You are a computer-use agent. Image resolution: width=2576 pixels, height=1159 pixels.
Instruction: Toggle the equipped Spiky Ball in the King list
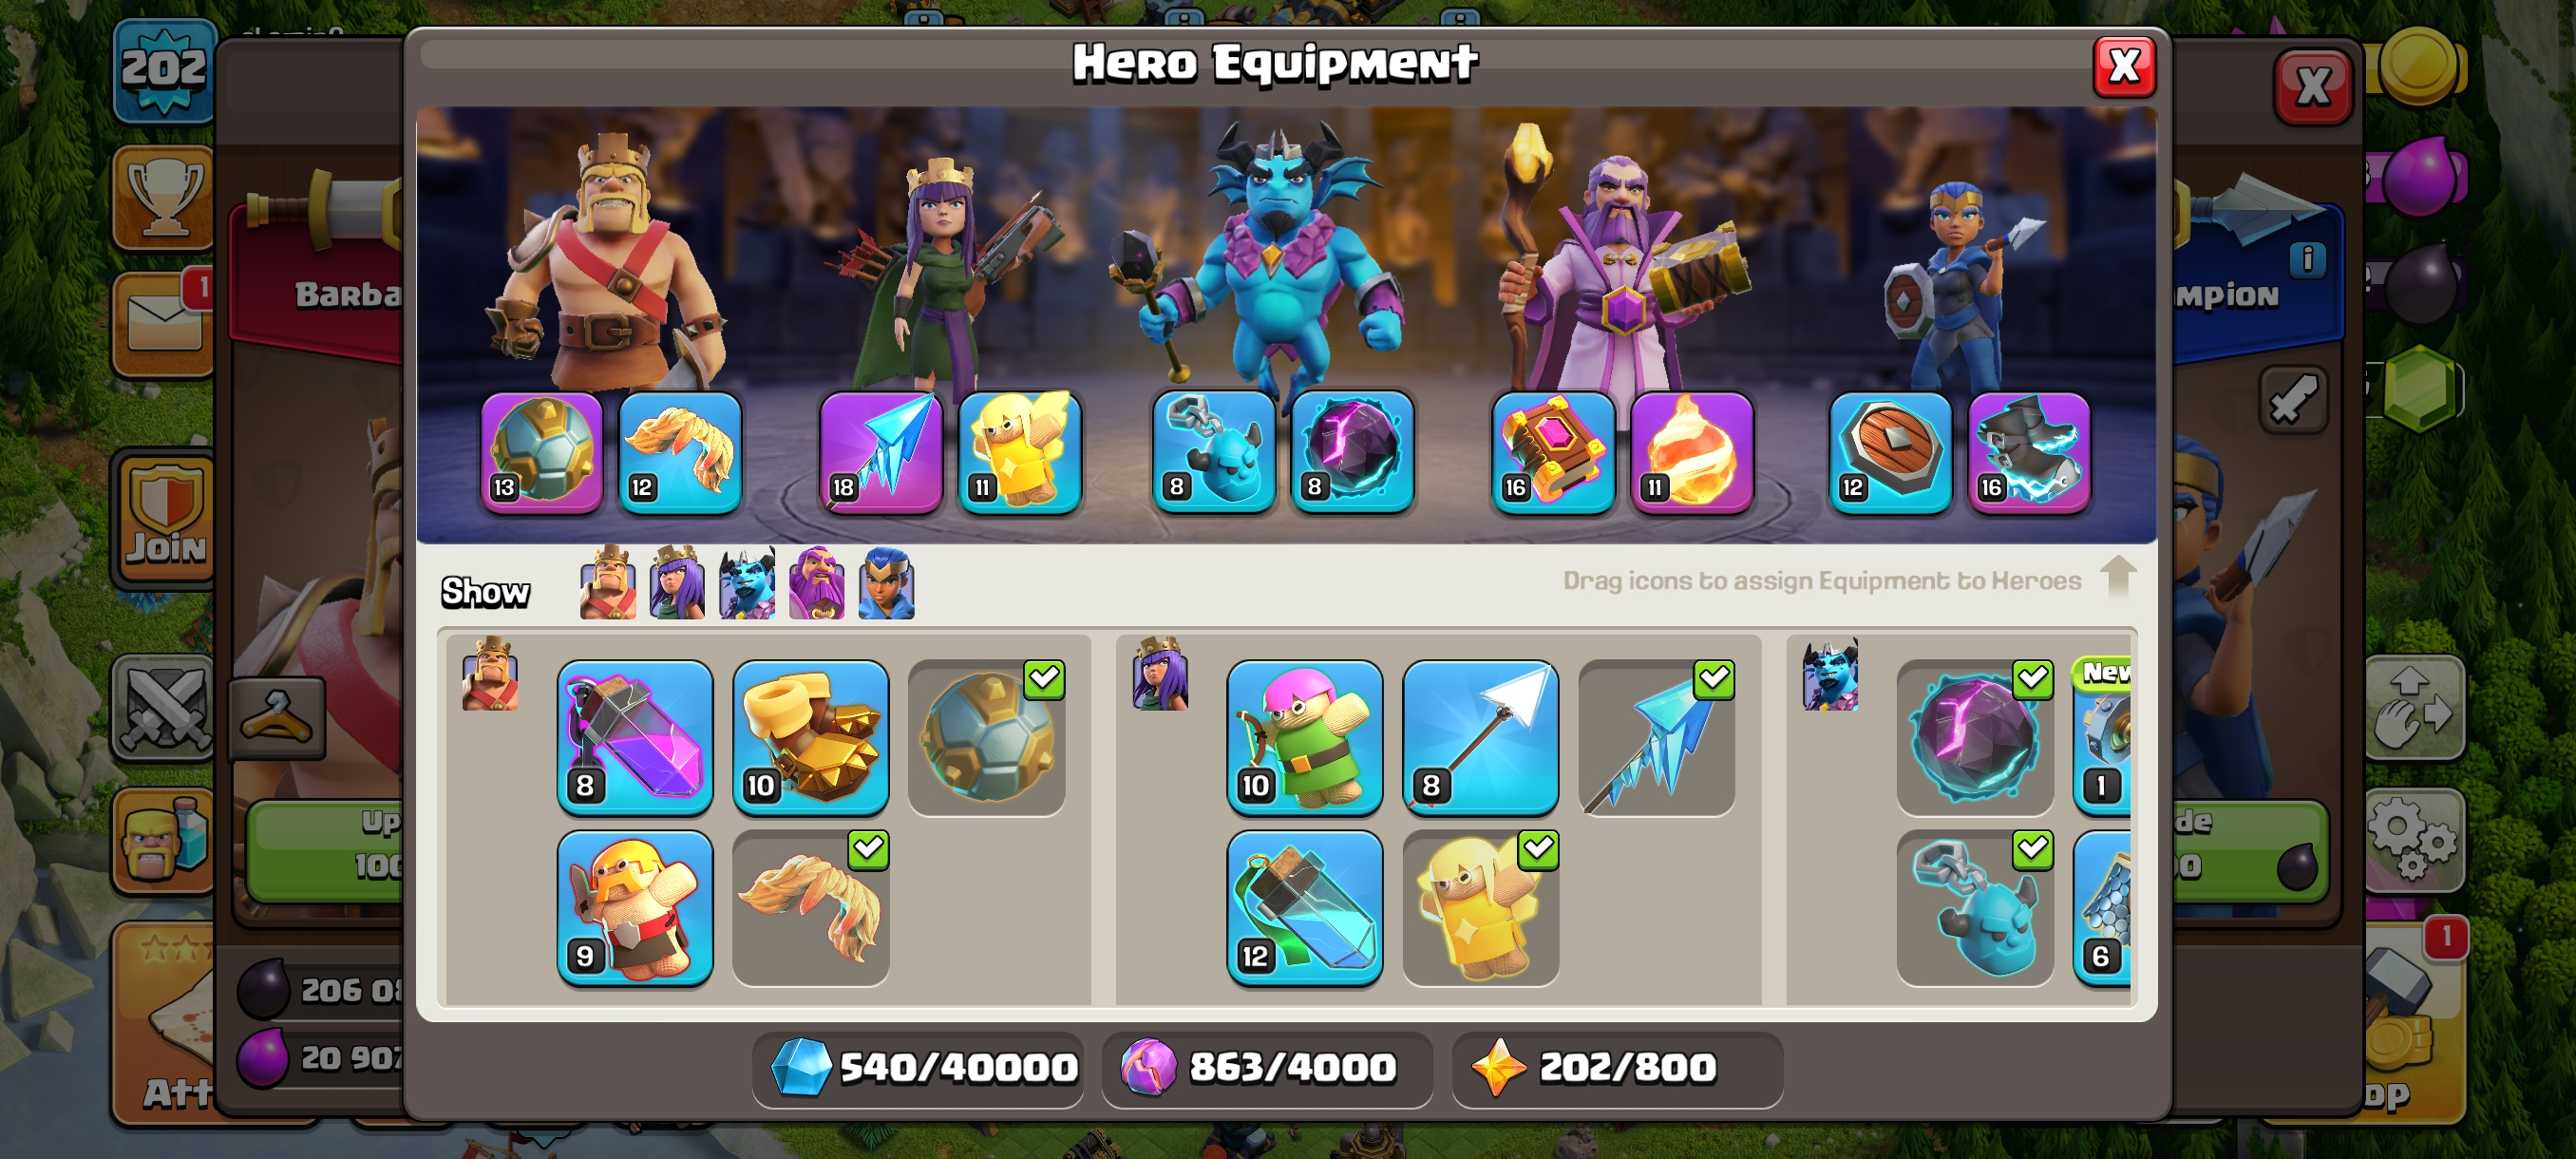pos(986,737)
